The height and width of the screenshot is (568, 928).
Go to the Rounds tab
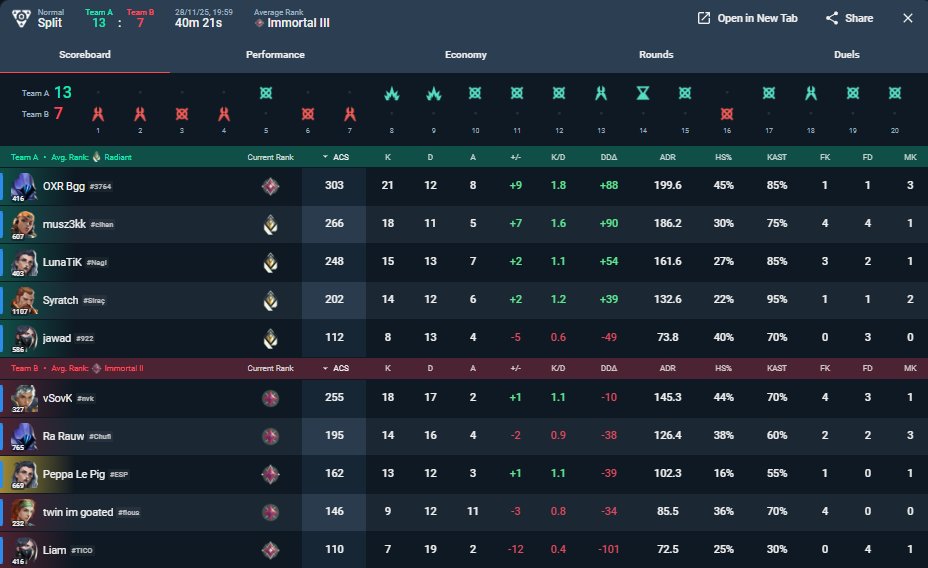[656, 54]
